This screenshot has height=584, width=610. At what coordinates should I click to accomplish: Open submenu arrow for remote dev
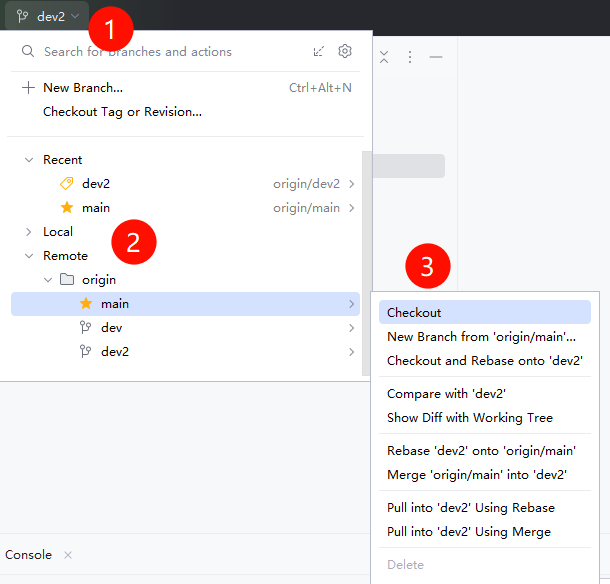click(x=351, y=328)
